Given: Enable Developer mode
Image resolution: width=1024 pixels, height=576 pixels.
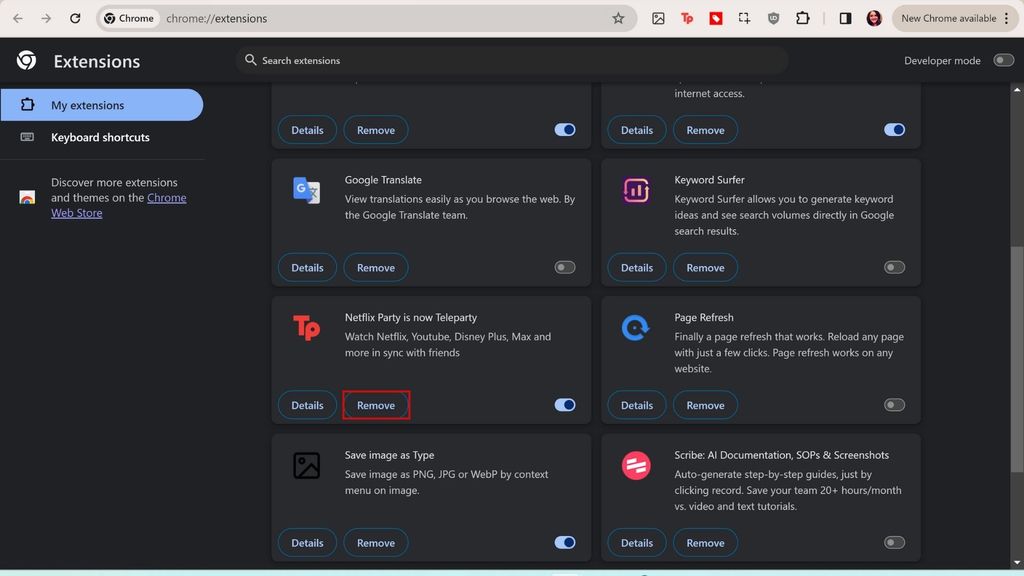Looking at the screenshot, I should (1003, 60).
